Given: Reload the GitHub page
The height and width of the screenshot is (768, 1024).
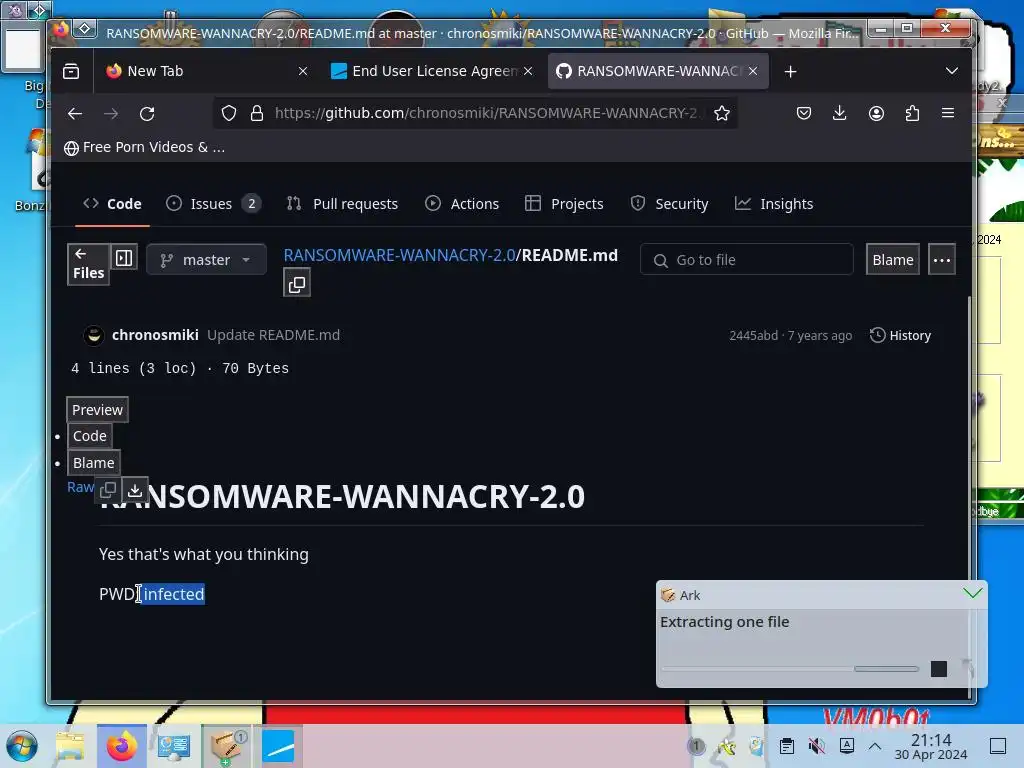Looking at the screenshot, I should point(147,114).
